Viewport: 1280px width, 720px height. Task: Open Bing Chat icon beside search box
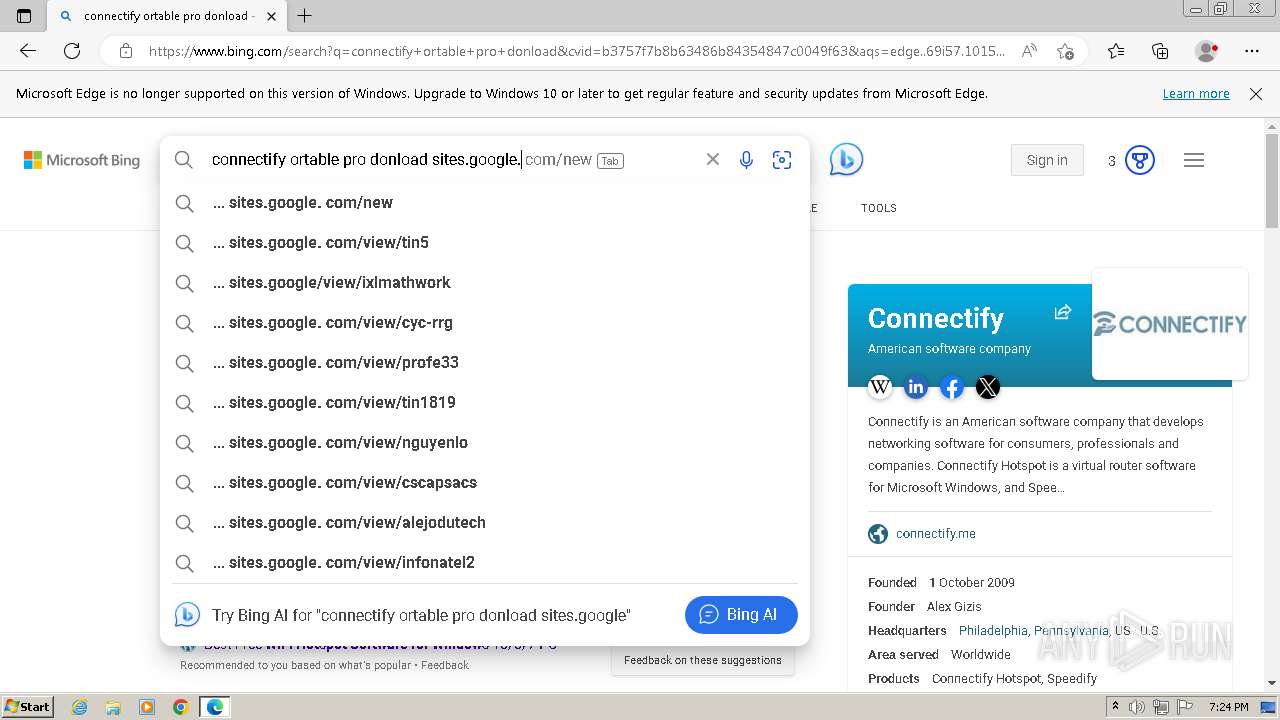pyautogui.click(x=846, y=160)
